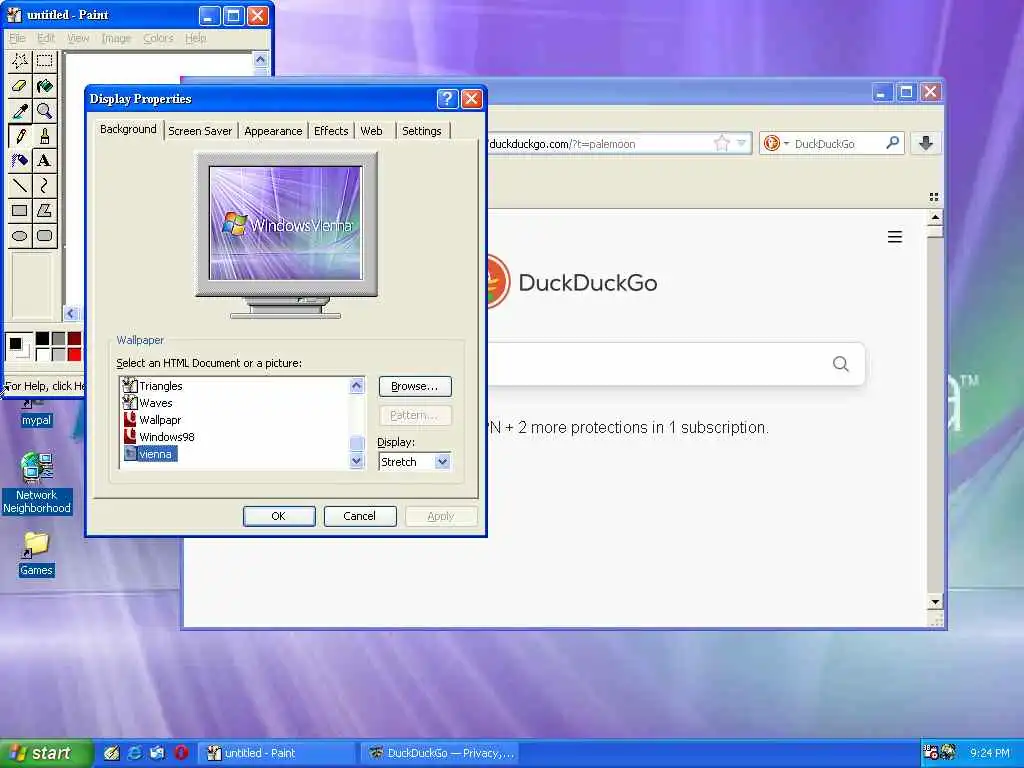Viewport: 1024px width, 768px height.
Task: Switch to the Settings tab
Action: coord(422,131)
